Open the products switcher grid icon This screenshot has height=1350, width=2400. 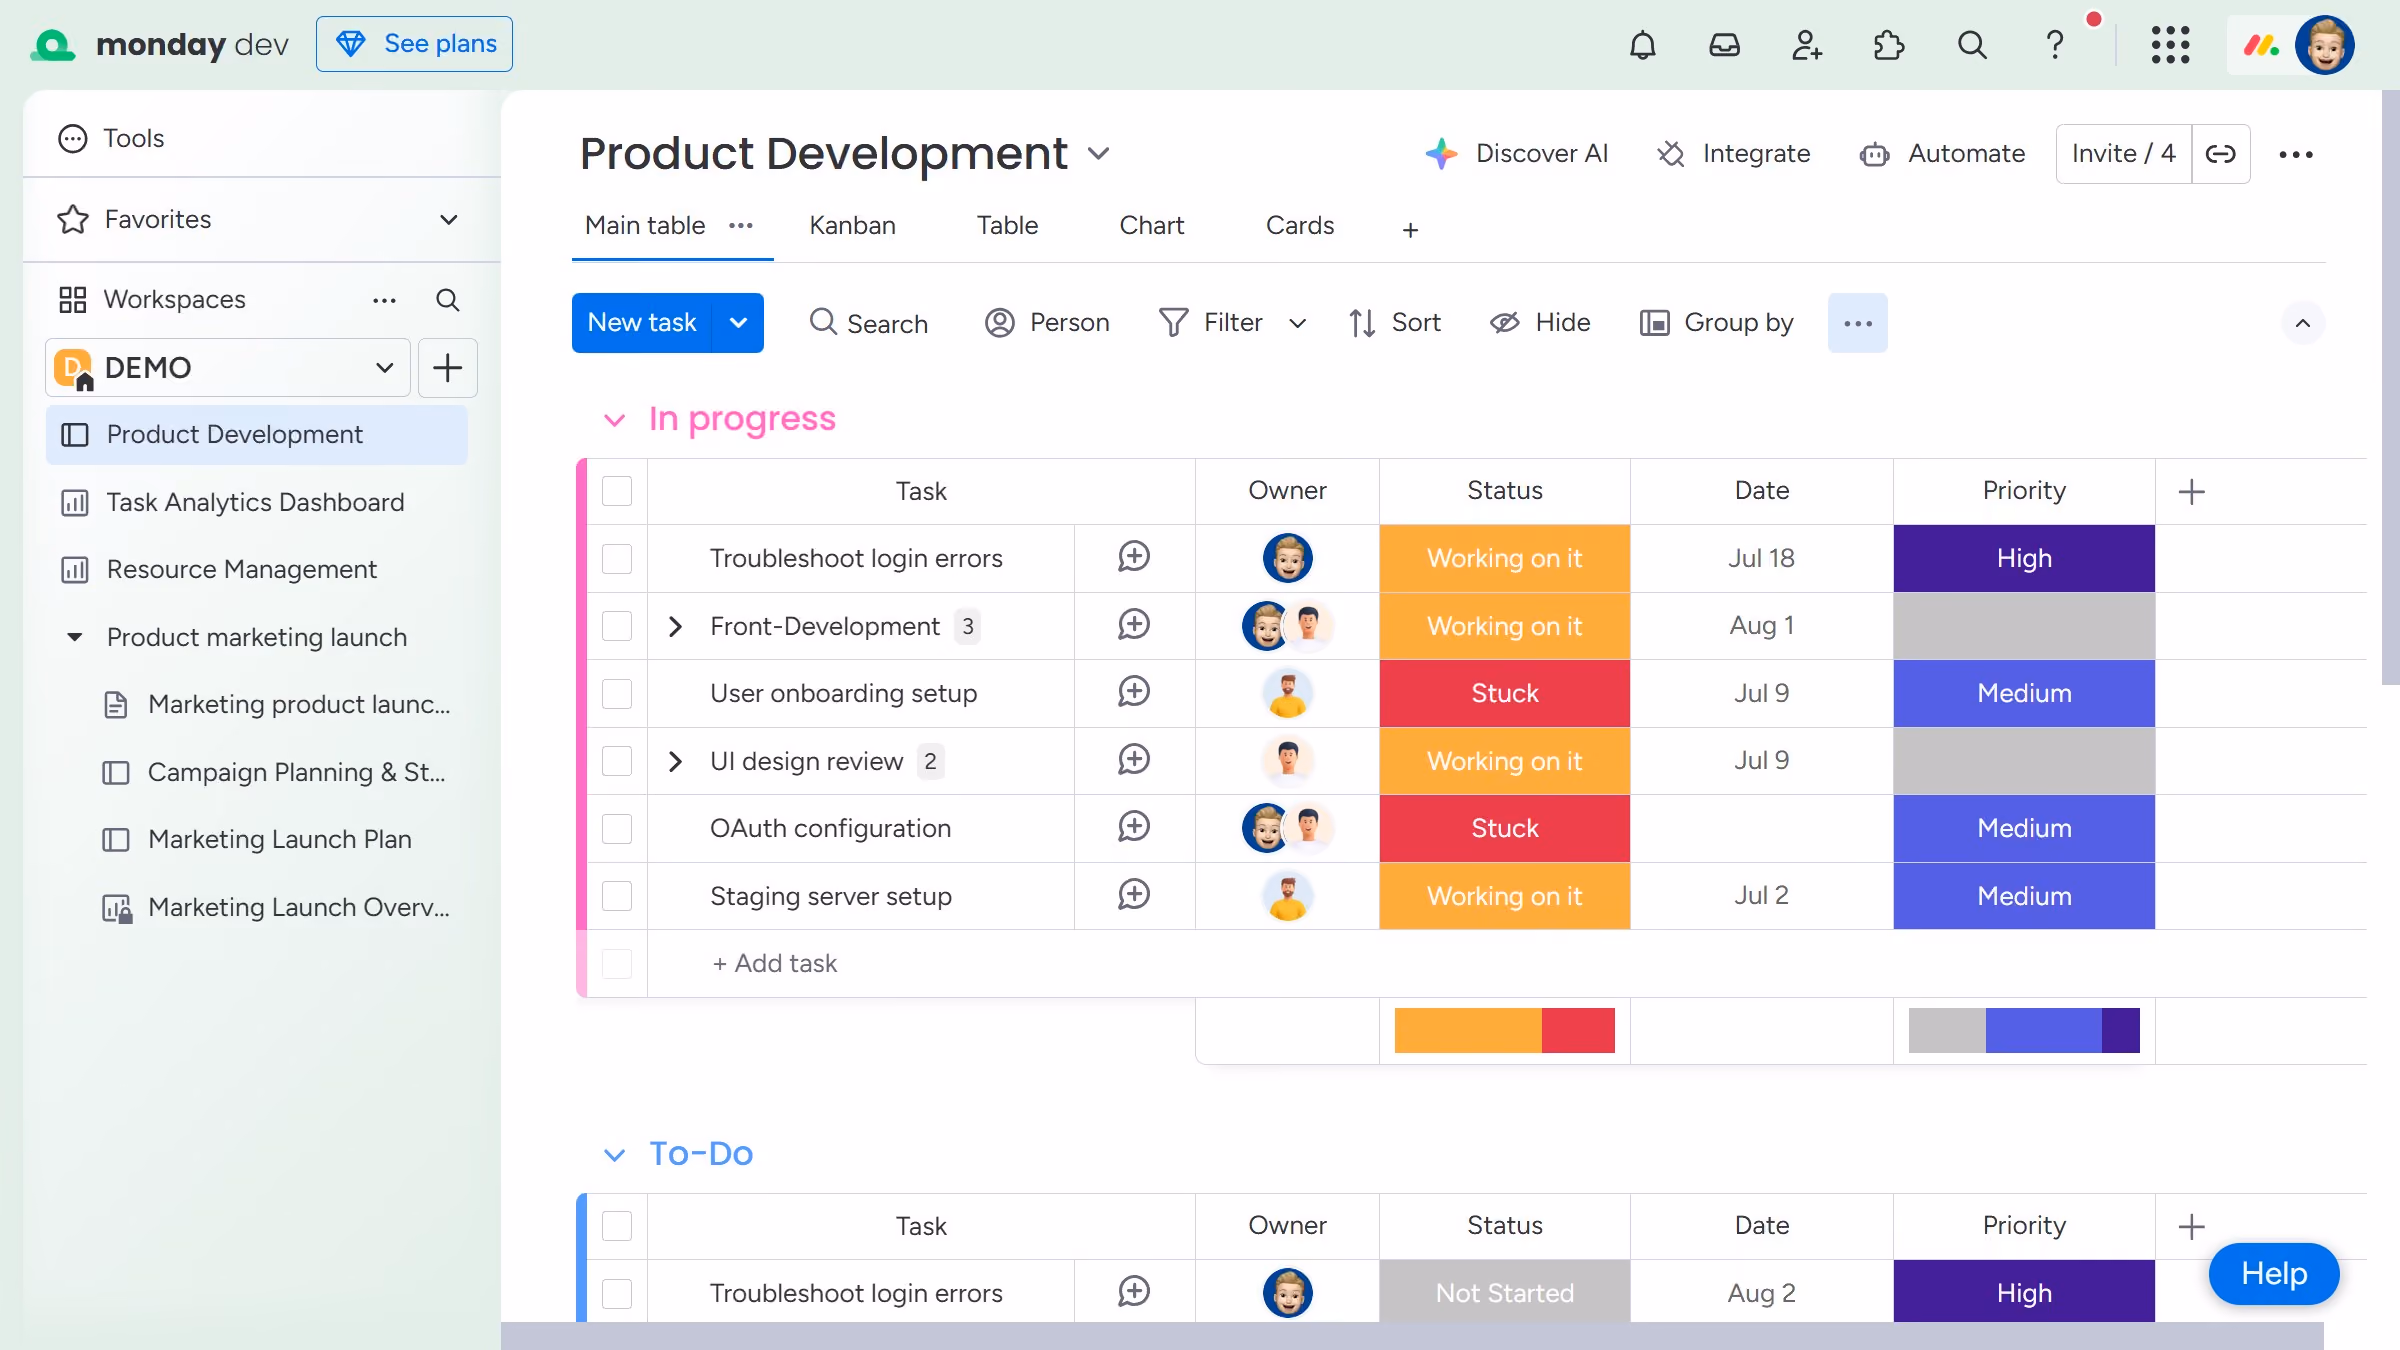tap(2171, 45)
